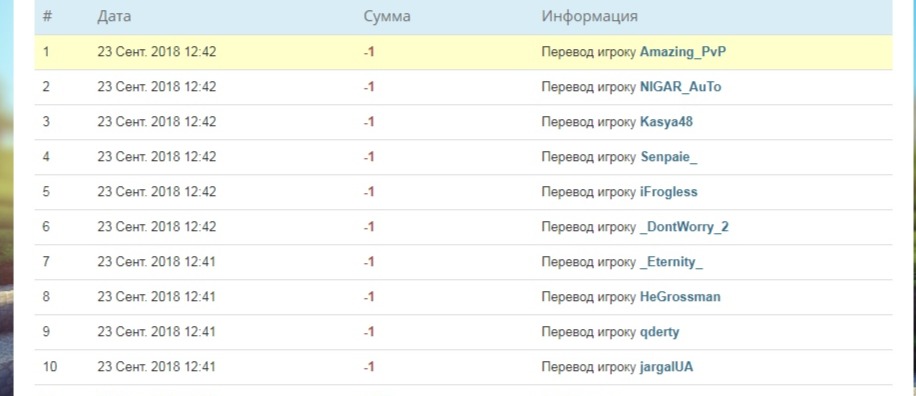Open player link _Eternity_
Screen dimensions: 916x396
[671, 262]
